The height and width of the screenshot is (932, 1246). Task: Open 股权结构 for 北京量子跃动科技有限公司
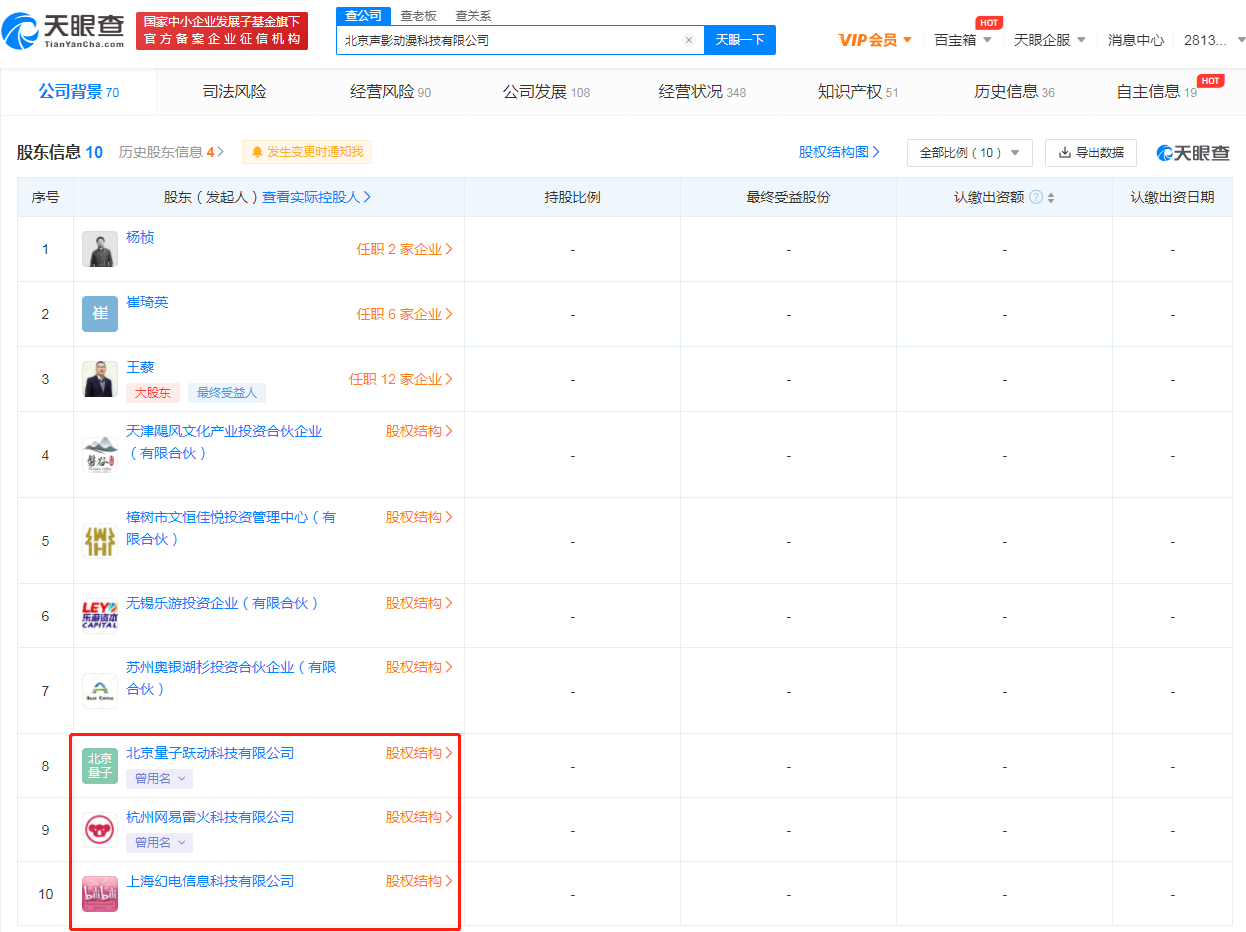[420, 753]
